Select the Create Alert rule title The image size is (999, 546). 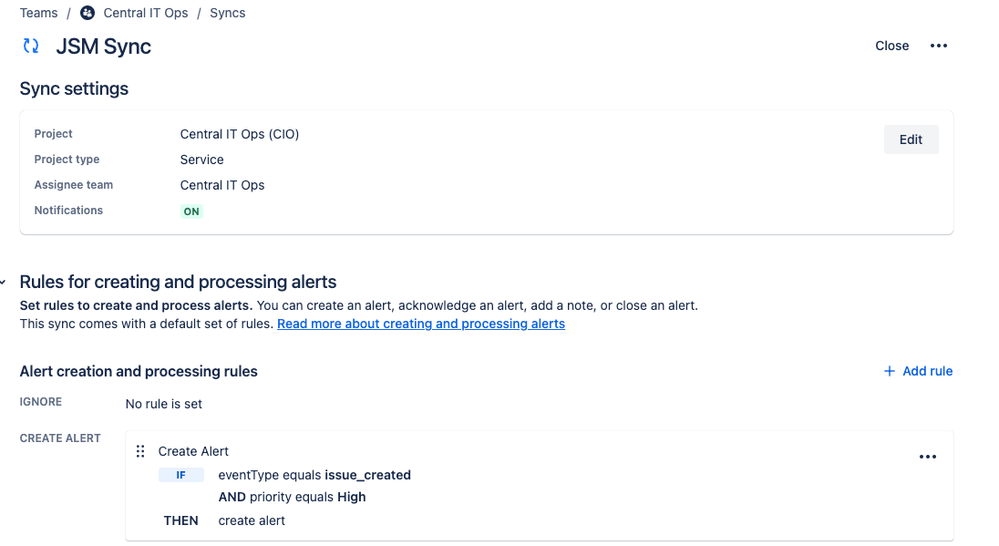coord(193,451)
